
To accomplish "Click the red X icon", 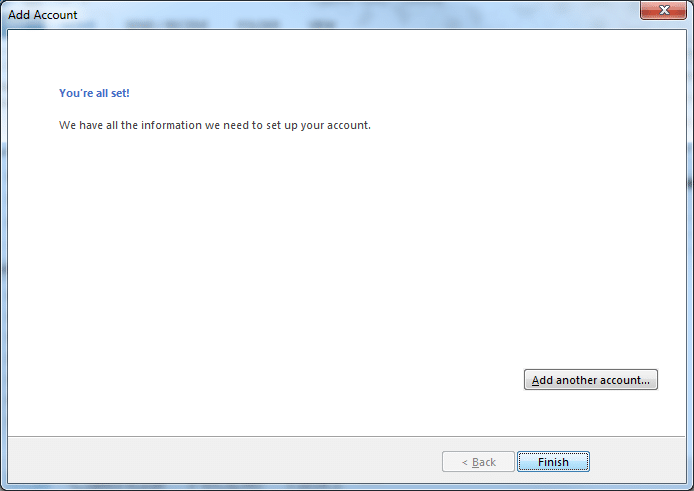I will 664,10.
